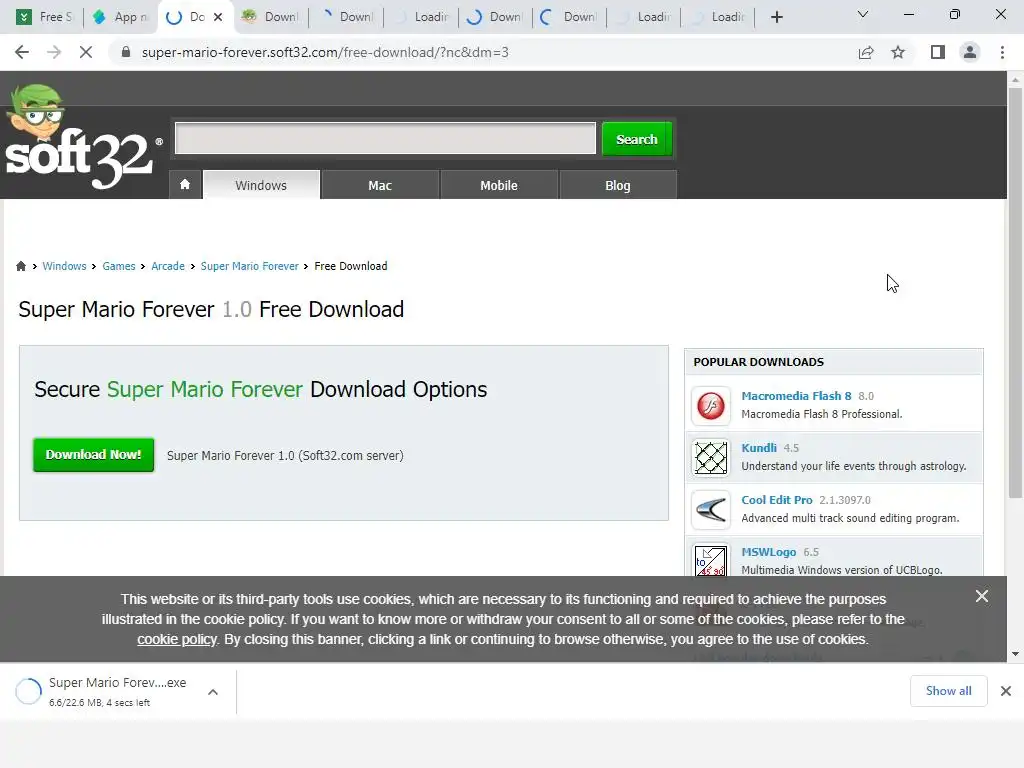
Task: Open the Super Mario Forever breadcrumb link
Action: pyautogui.click(x=249, y=266)
